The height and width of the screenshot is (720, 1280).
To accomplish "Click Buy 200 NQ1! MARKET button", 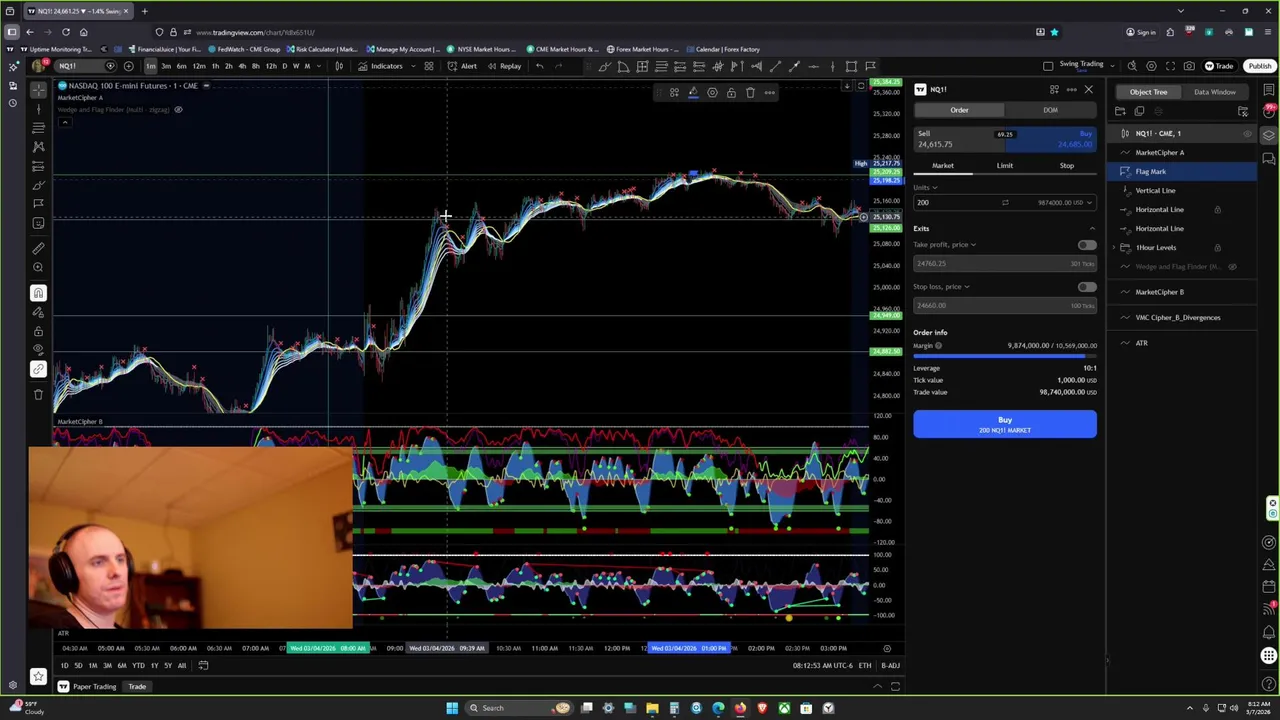I will point(1004,425).
